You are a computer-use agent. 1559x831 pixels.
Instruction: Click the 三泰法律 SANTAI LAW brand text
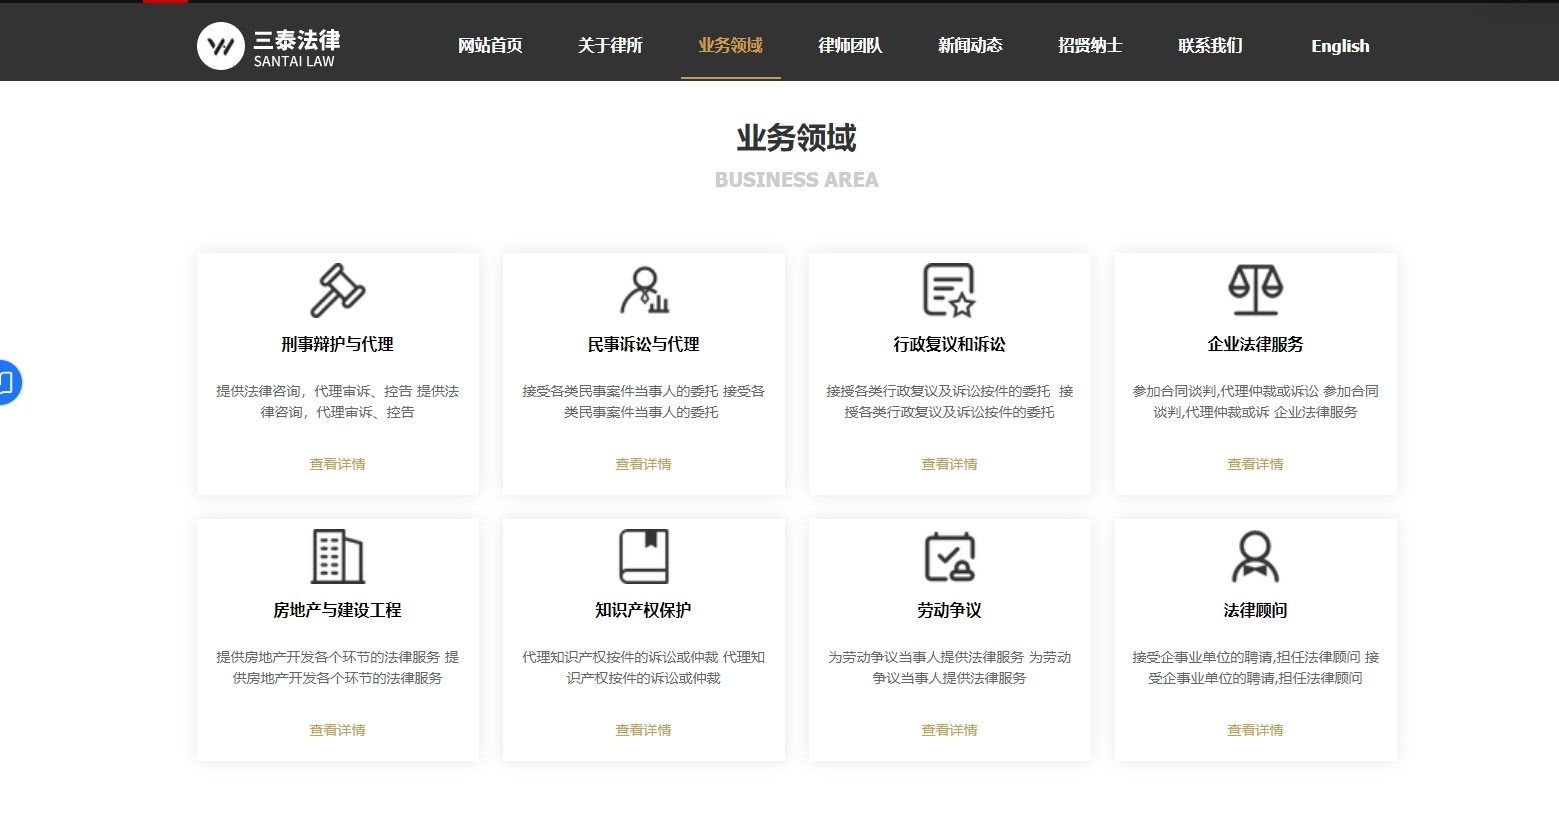[297, 47]
